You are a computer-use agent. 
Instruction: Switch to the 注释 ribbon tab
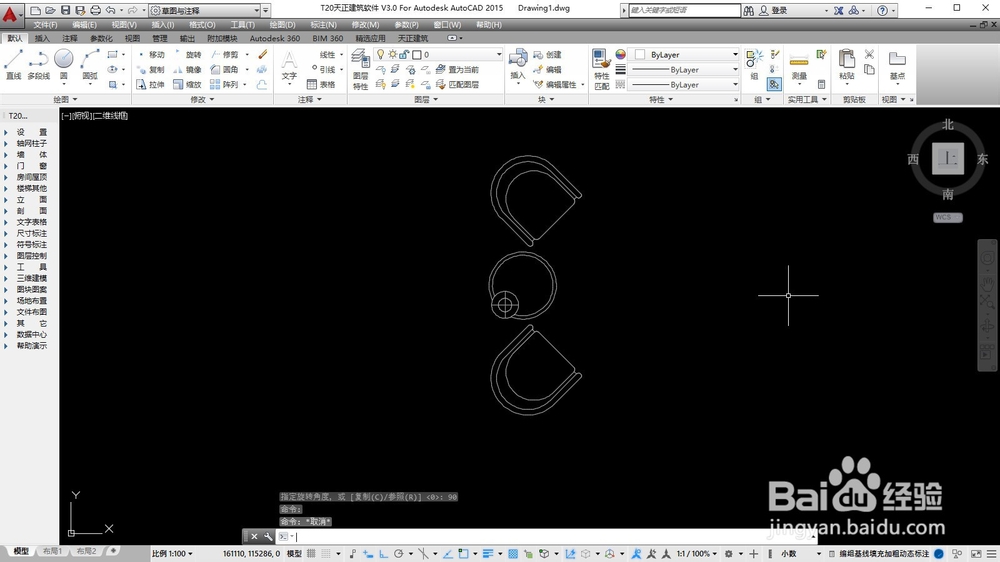click(70, 38)
